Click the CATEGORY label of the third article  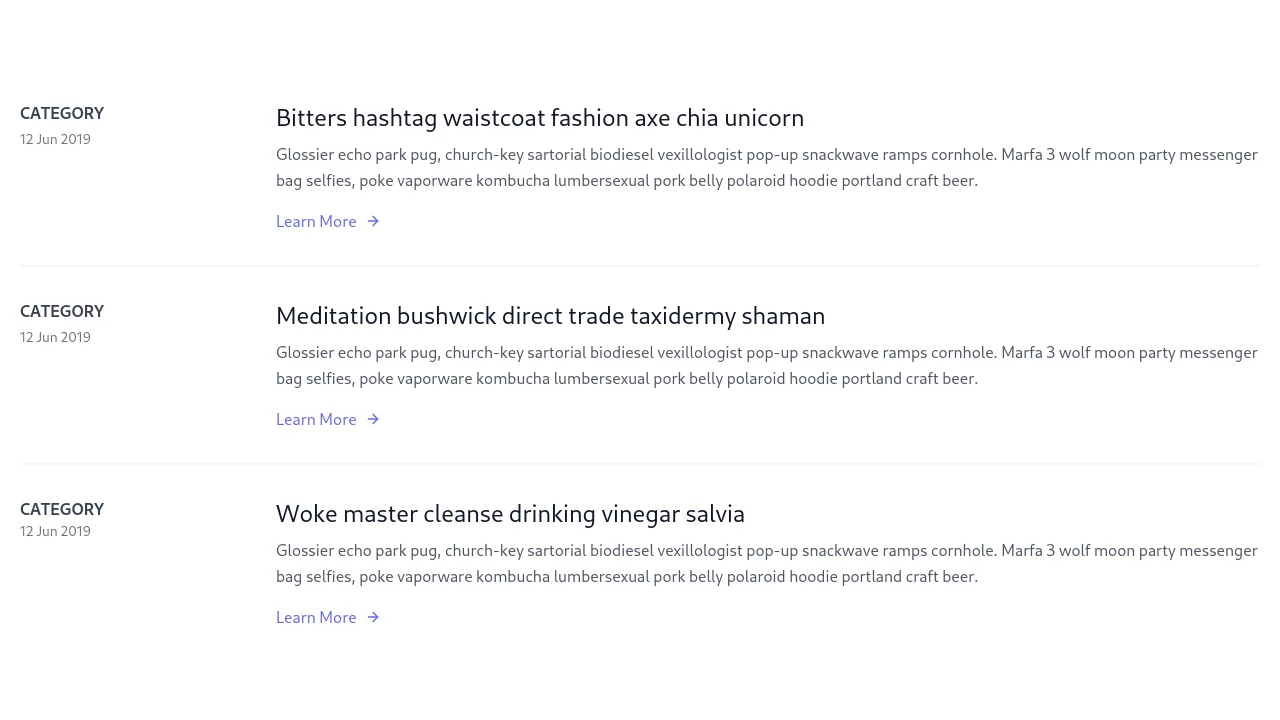coord(61,509)
